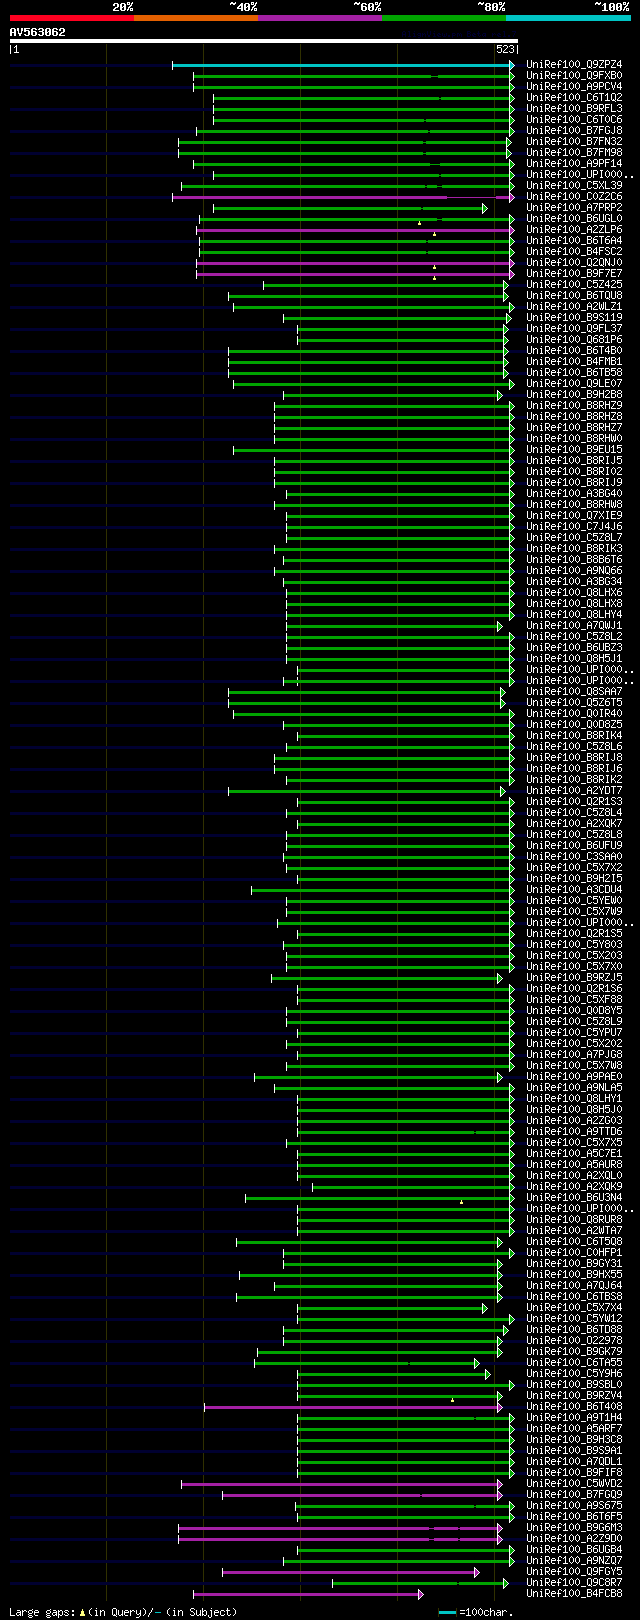This screenshot has height=1620, width=640.
Task: Select hit label UniRef100_Q8LHY4
Action: pos(574,615)
